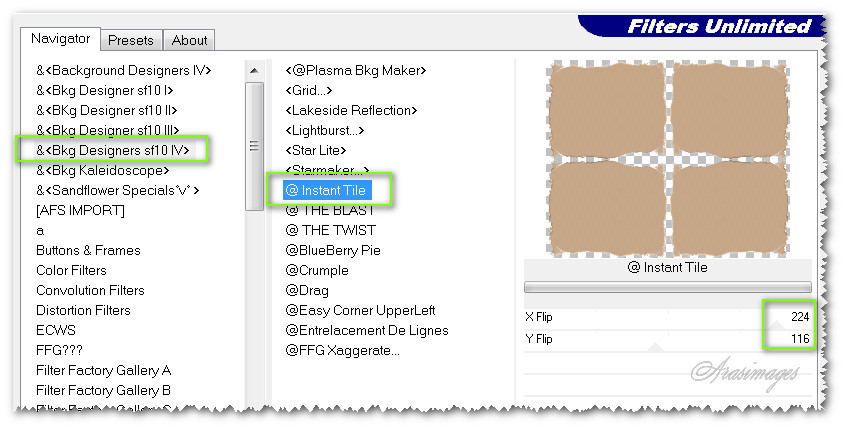Open the About tab
The width and height of the screenshot is (847, 431).
click(189, 41)
